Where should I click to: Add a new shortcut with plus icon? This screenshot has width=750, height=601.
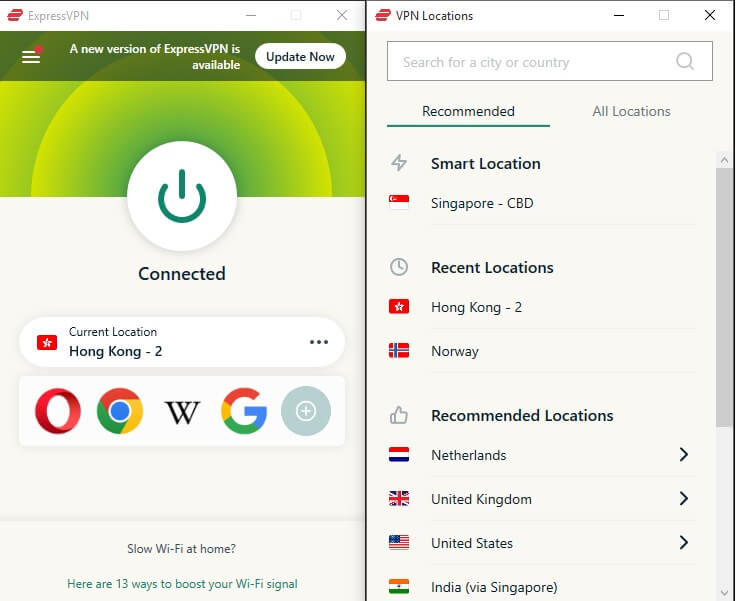[306, 411]
